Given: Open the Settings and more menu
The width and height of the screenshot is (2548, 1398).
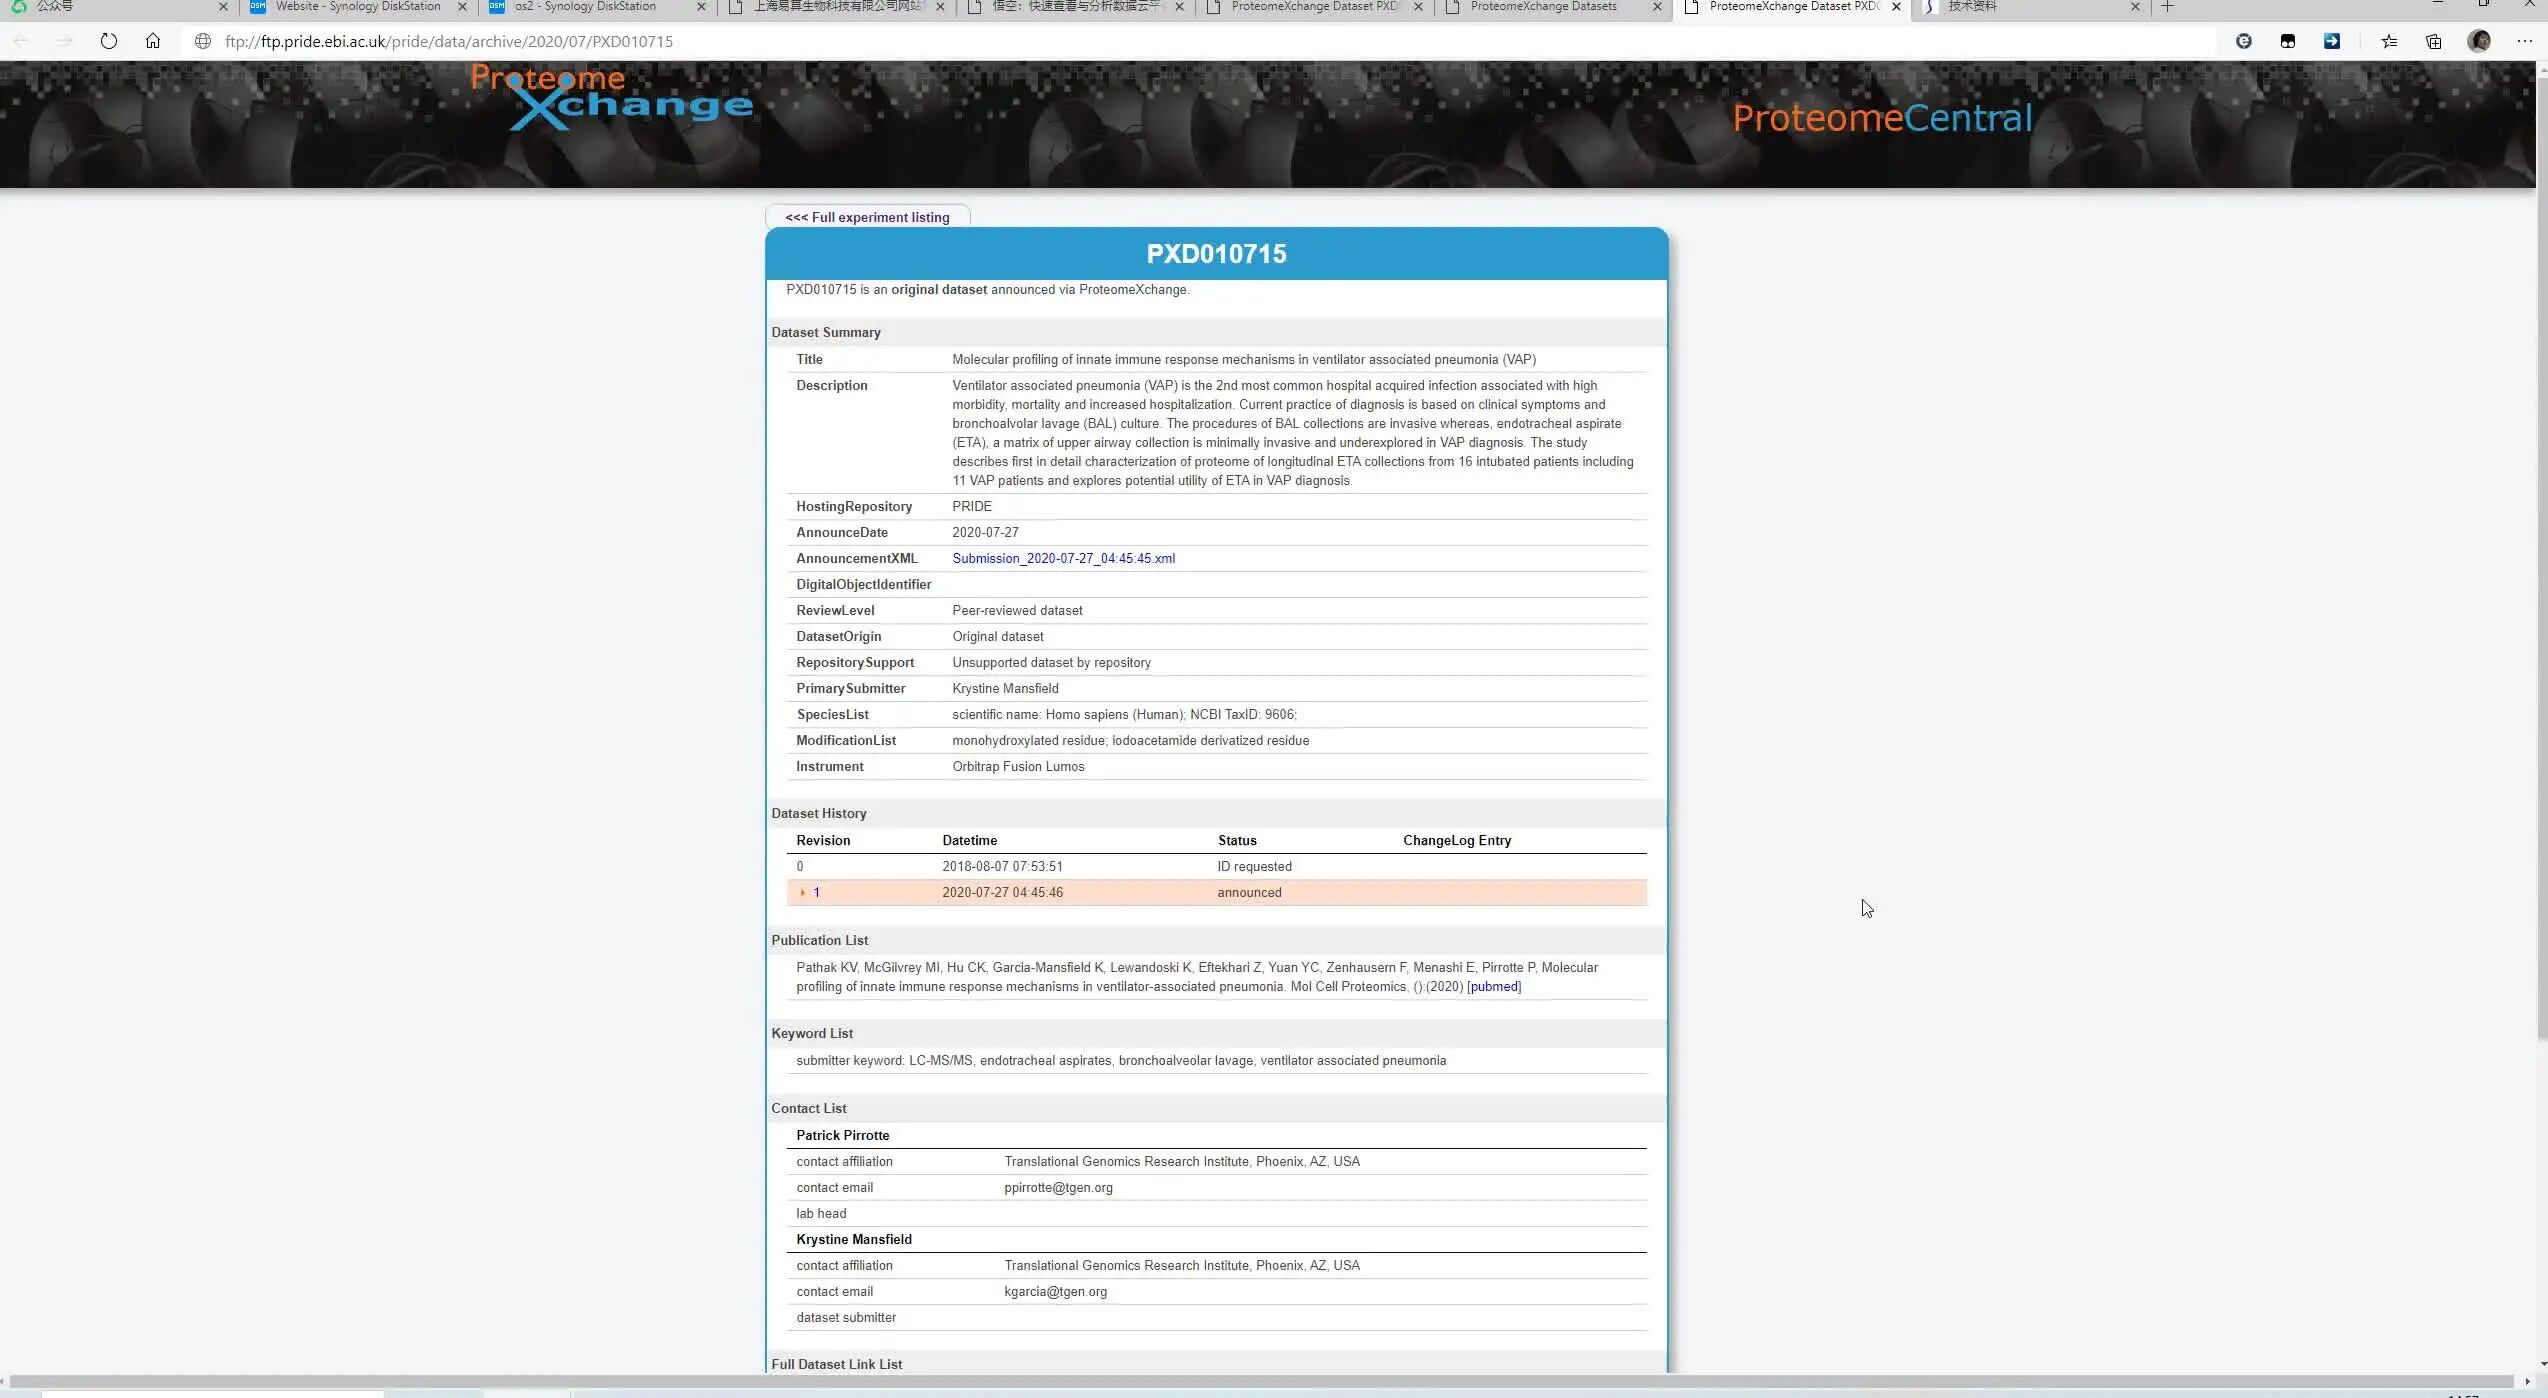Looking at the screenshot, I should 2524,41.
